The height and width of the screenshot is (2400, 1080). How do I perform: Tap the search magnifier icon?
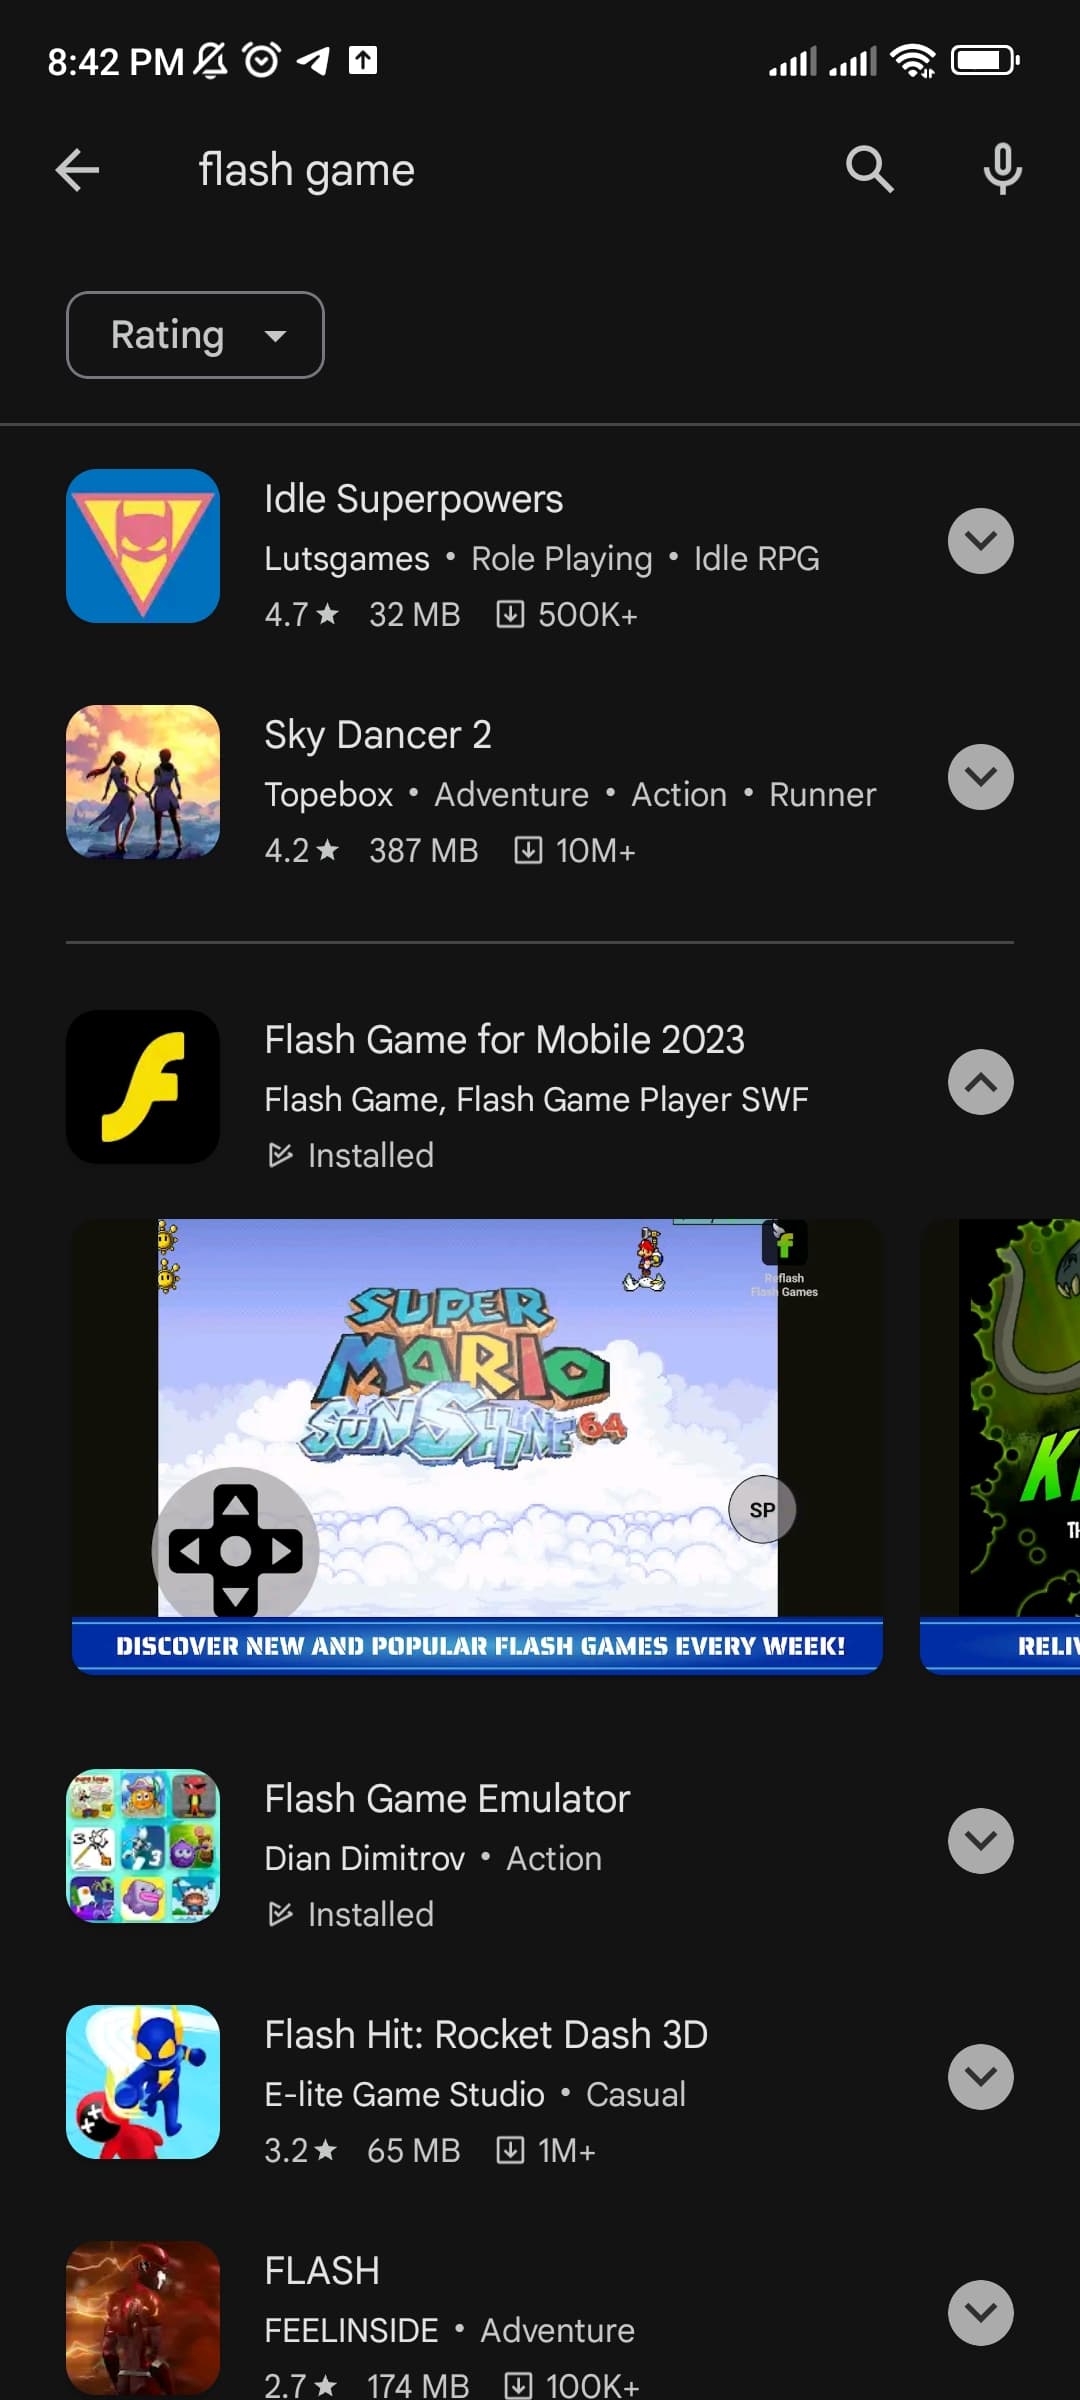869,169
